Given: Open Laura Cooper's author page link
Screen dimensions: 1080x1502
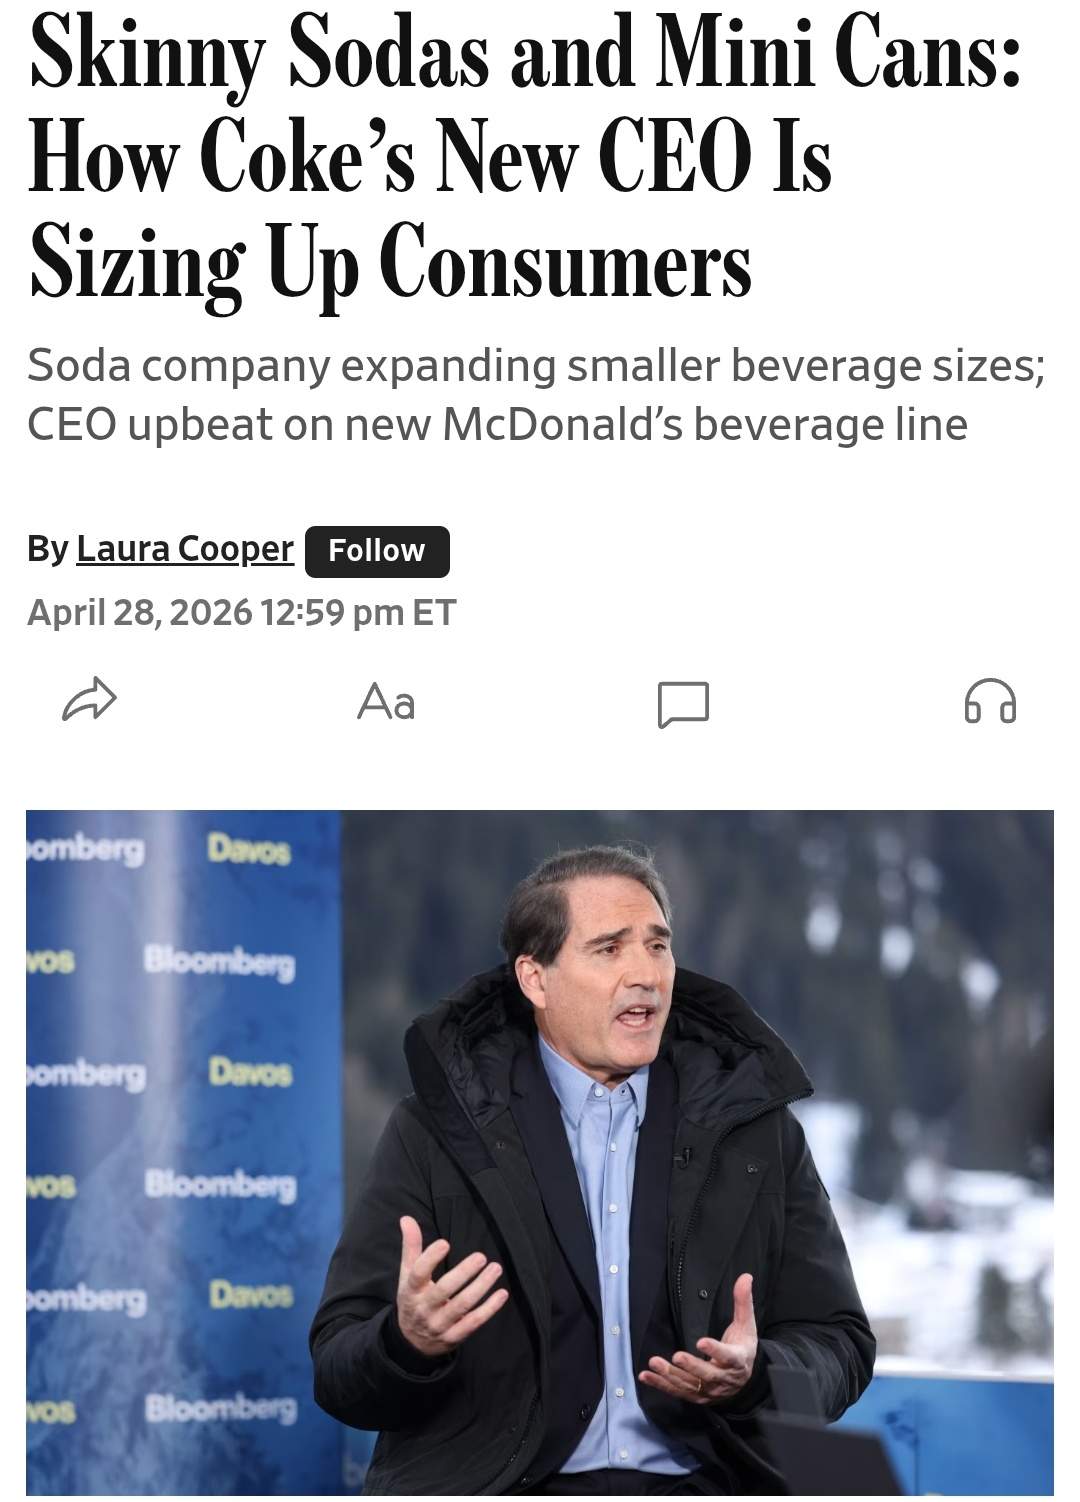Looking at the screenshot, I should coord(185,549).
